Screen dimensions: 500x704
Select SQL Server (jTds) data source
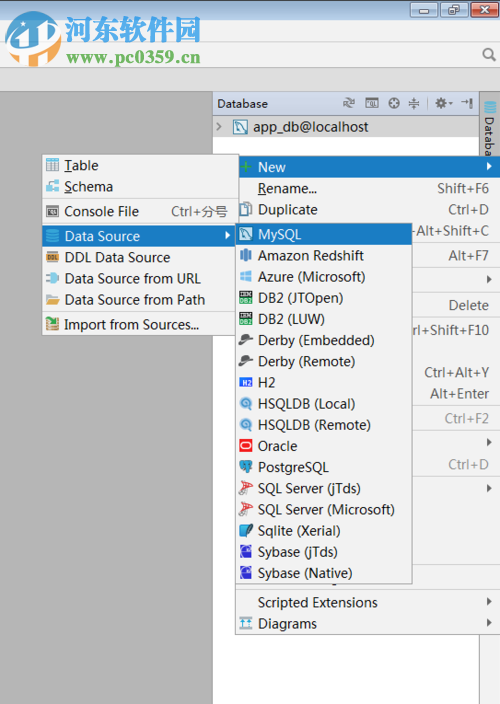click(324, 488)
